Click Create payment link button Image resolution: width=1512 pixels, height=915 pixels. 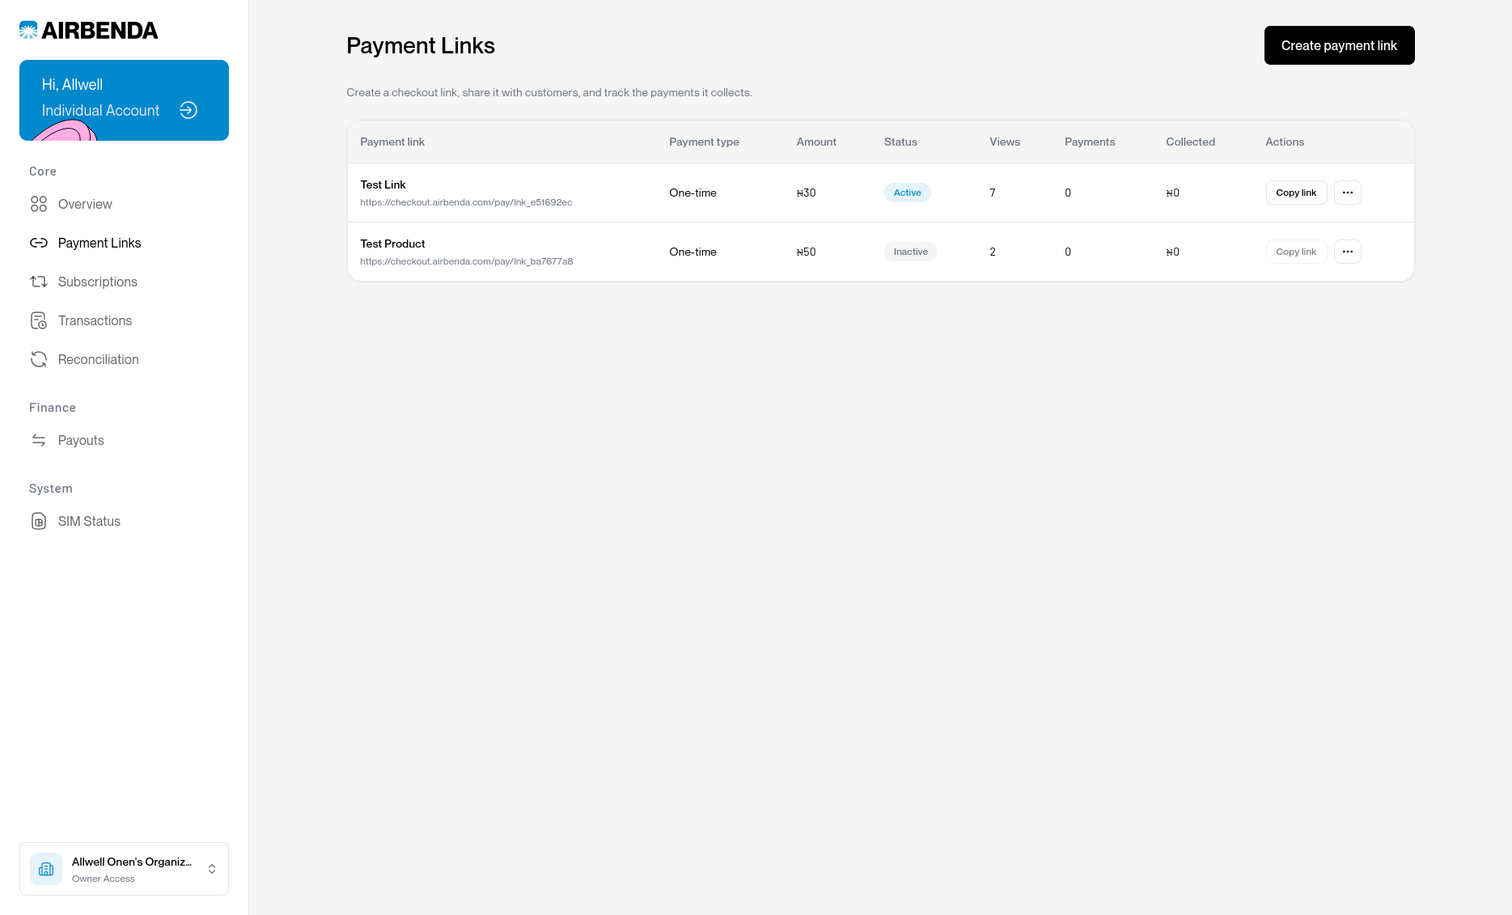tap(1339, 46)
